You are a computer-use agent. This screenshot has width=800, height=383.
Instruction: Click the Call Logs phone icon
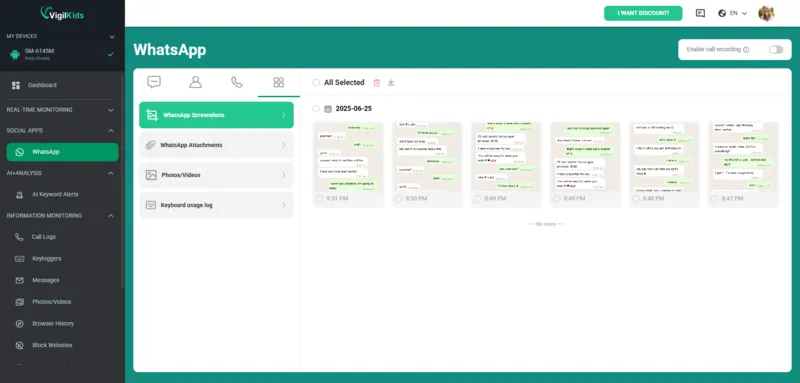(x=19, y=237)
